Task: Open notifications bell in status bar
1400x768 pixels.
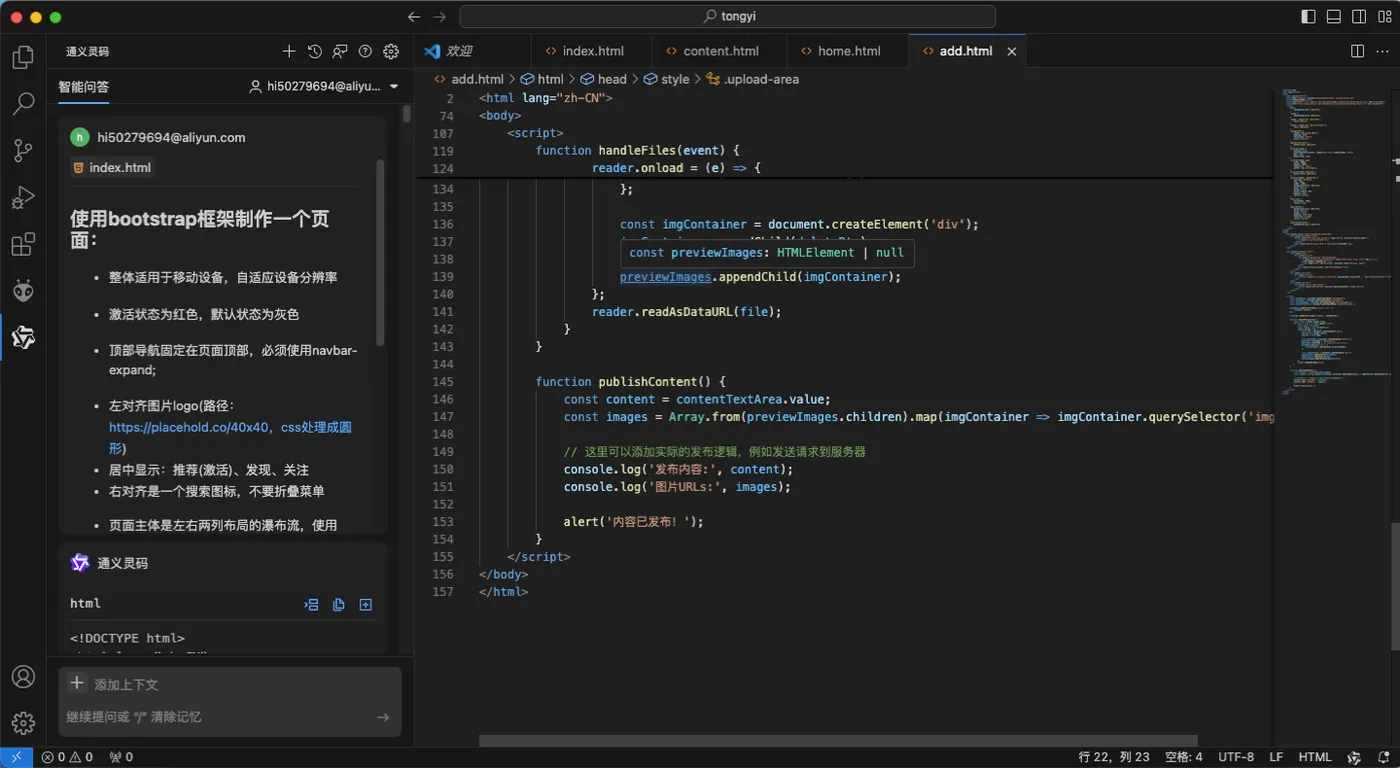Action: (1382, 757)
